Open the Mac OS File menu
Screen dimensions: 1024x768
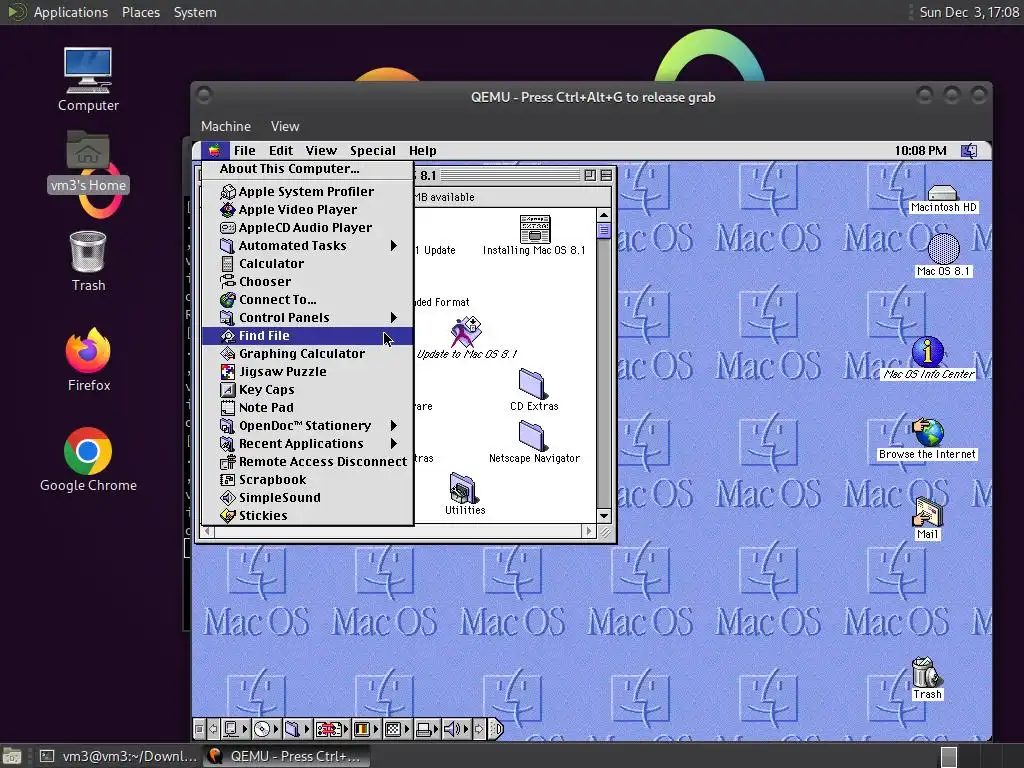pyautogui.click(x=245, y=151)
